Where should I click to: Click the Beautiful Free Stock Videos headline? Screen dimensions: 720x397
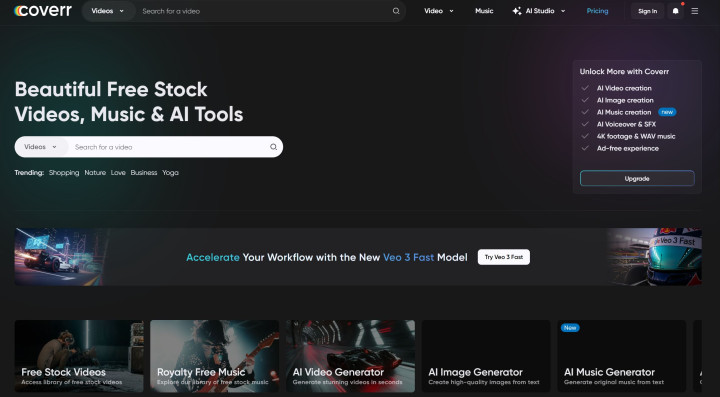coord(129,102)
